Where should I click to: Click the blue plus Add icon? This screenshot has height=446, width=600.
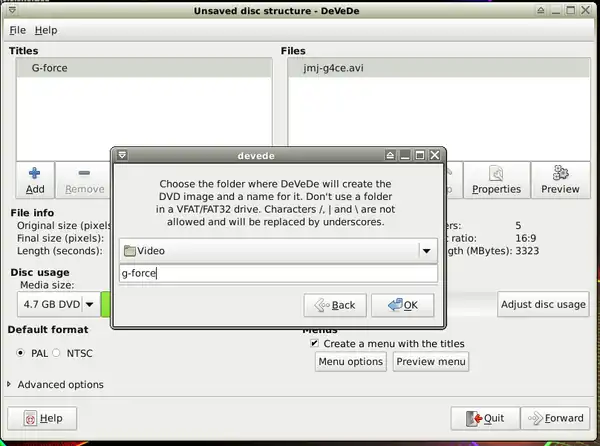pyautogui.click(x=34, y=173)
